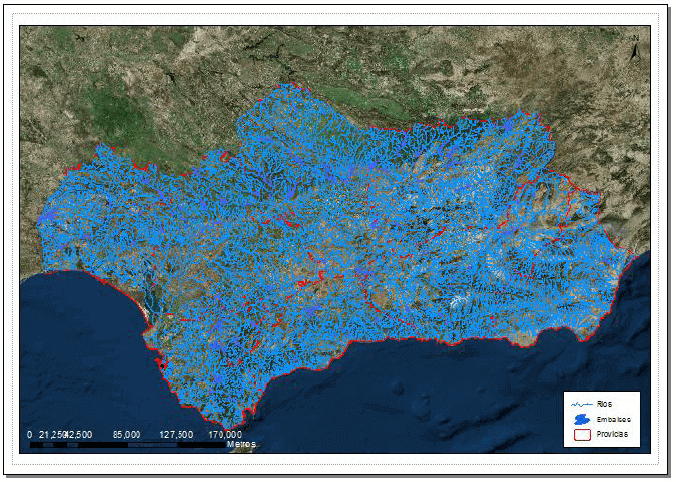
Task: Click the Provicias red outline legend symbol
Action: coord(581,435)
